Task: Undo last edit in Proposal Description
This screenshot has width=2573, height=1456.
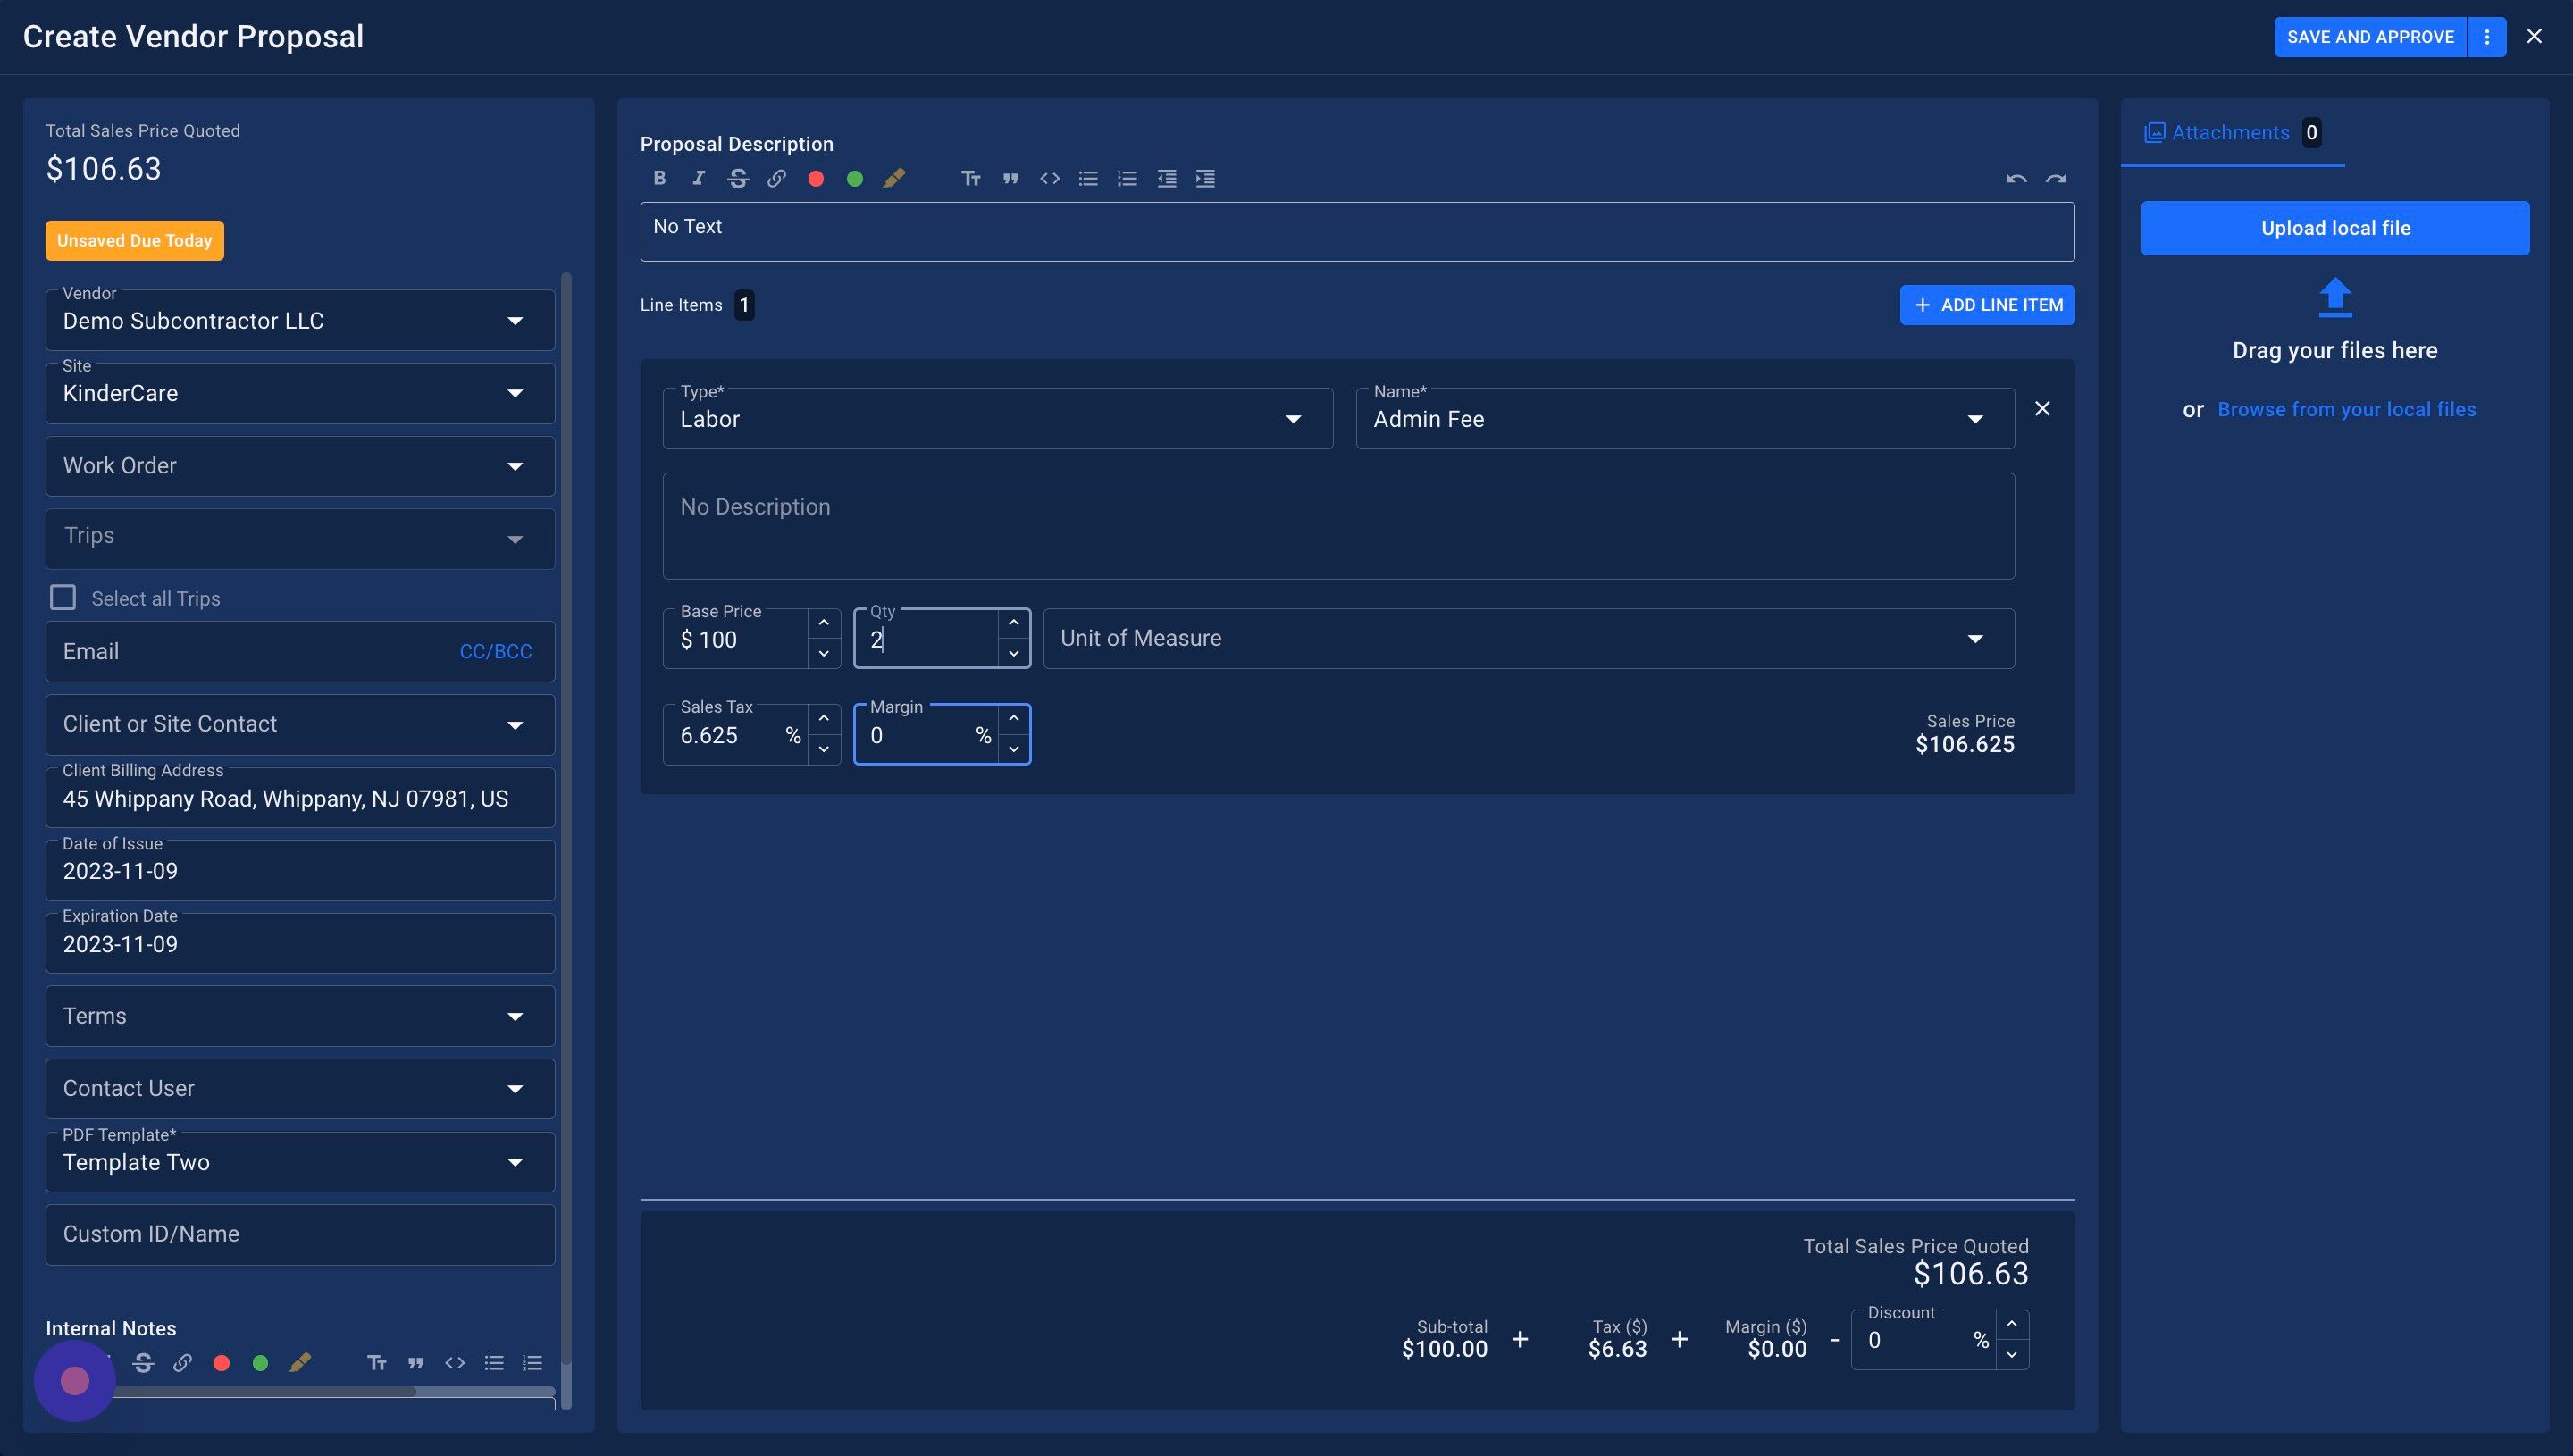Action: tap(2015, 178)
